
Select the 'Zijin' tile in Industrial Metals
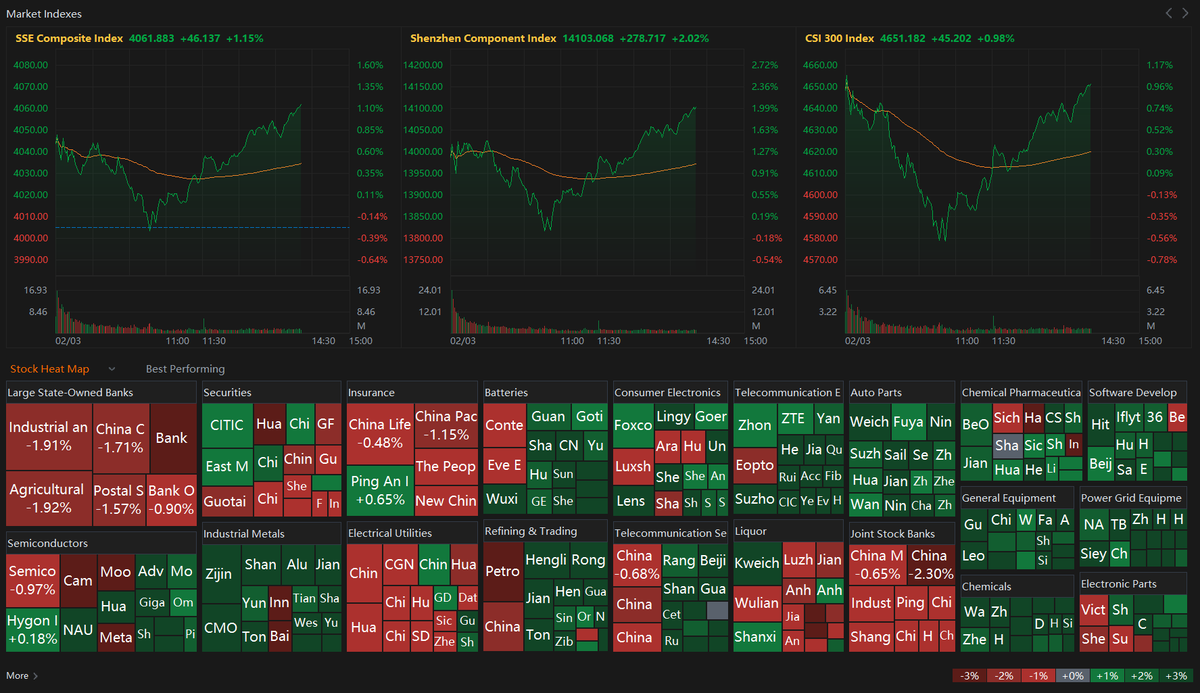221,575
